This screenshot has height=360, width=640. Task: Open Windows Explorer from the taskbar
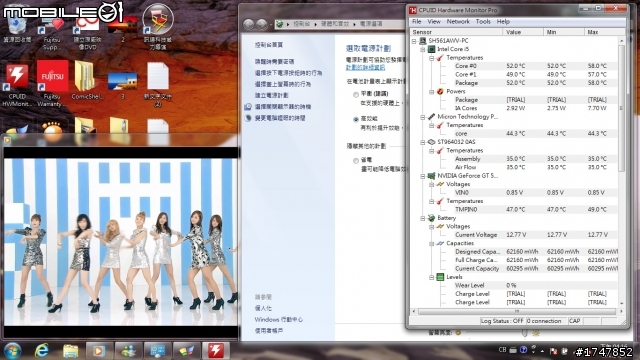70,351
